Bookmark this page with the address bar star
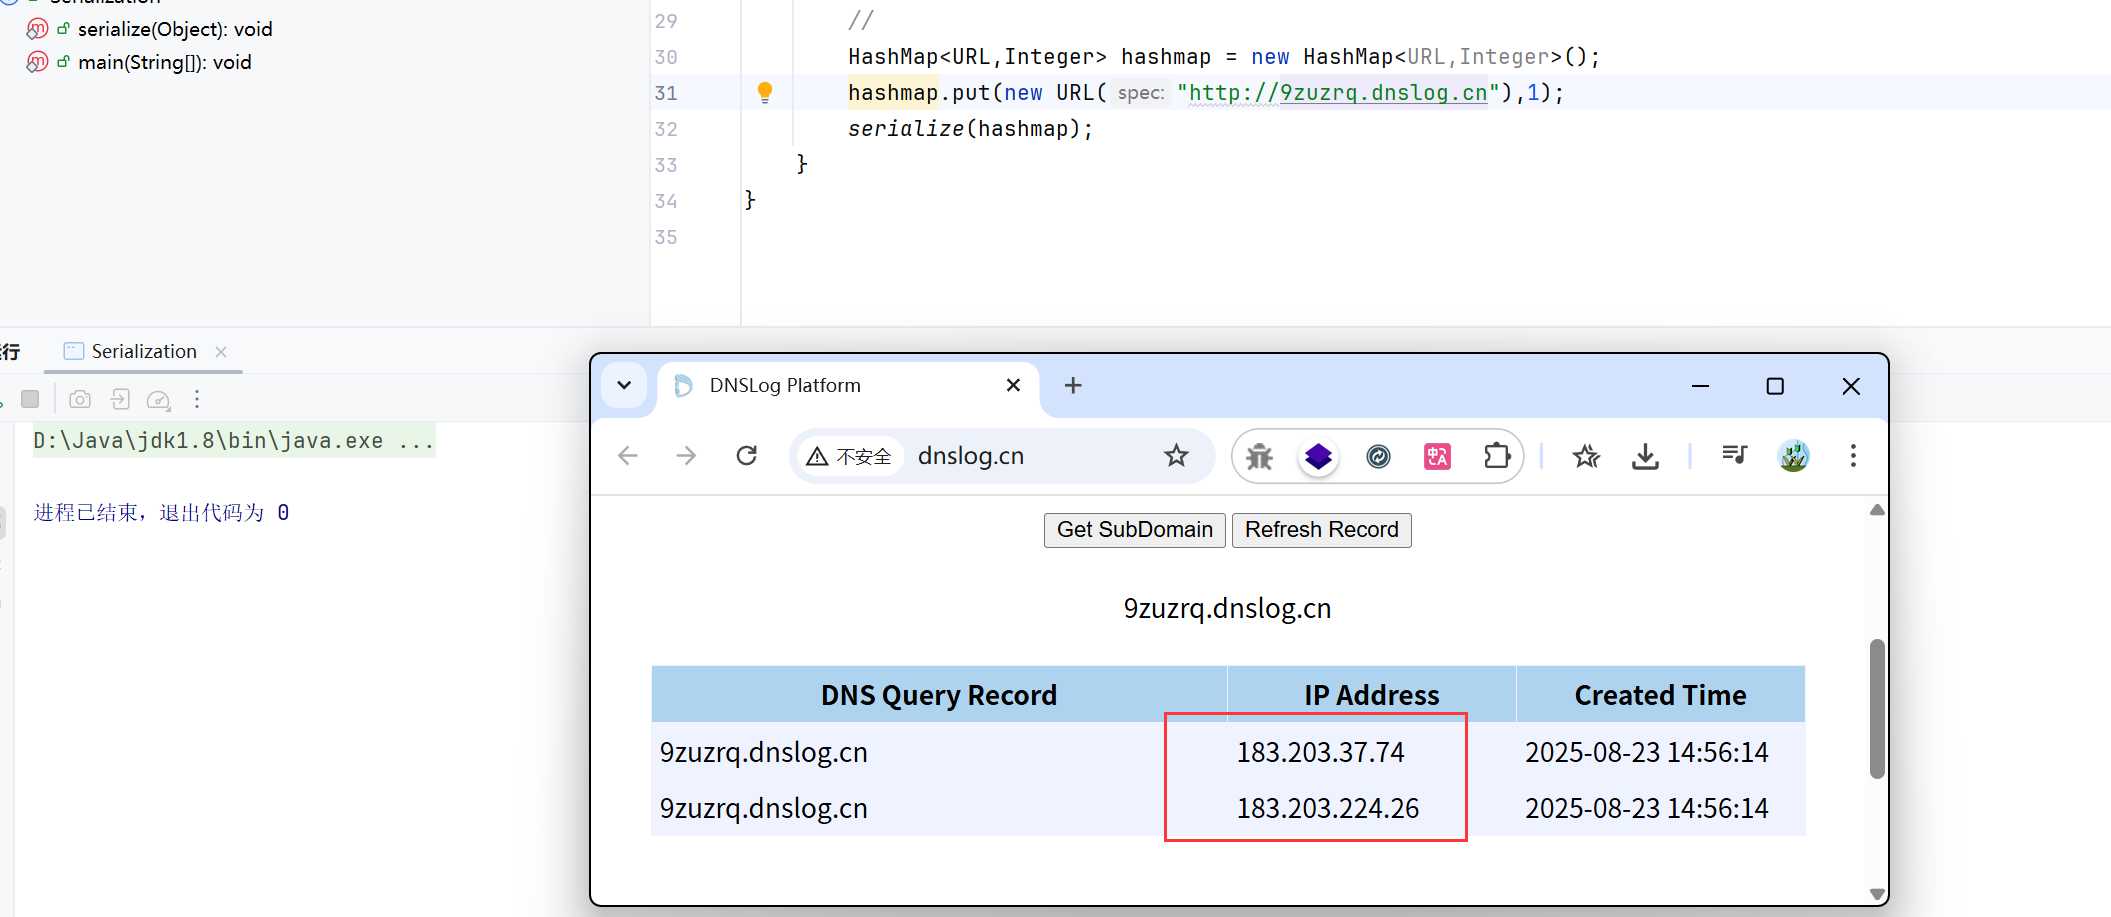Viewport: 2111px width, 917px height. pos(1176,456)
